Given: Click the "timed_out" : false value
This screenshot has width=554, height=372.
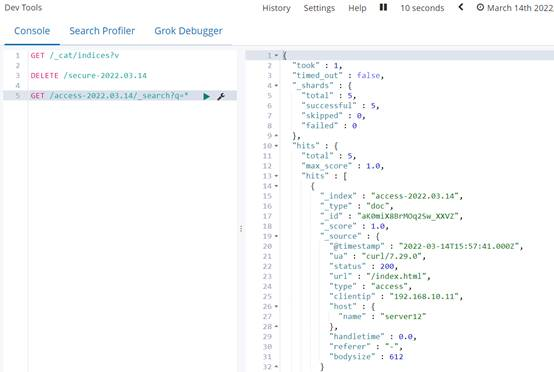Looking at the screenshot, I should click(370, 76).
